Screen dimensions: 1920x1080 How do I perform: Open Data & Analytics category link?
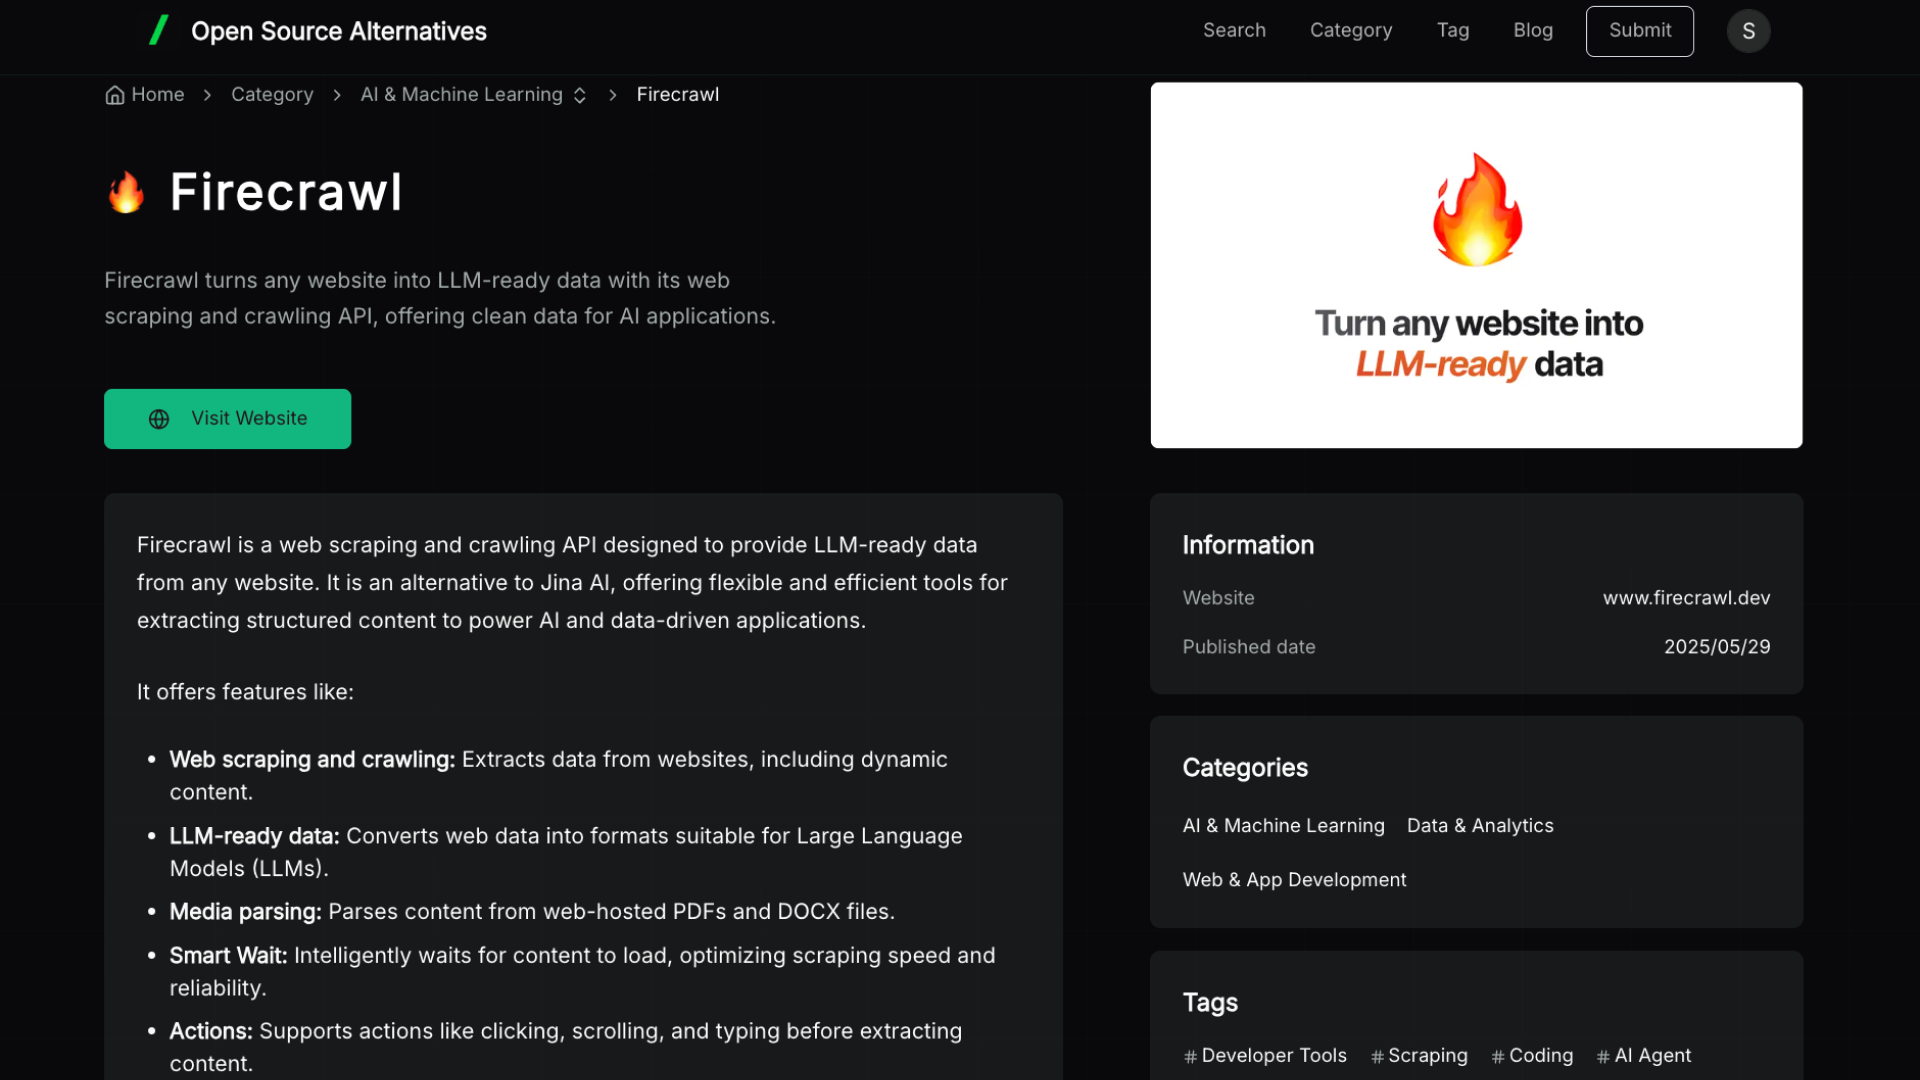(1480, 826)
